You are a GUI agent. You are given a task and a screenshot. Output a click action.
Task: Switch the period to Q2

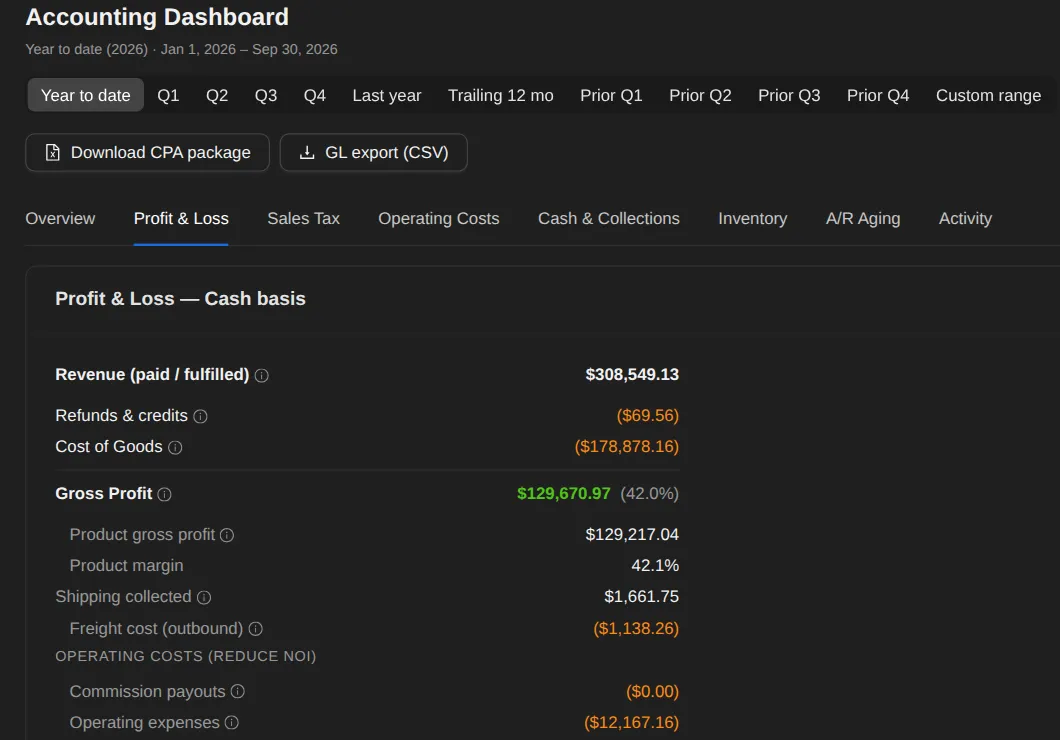pos(217,95)
